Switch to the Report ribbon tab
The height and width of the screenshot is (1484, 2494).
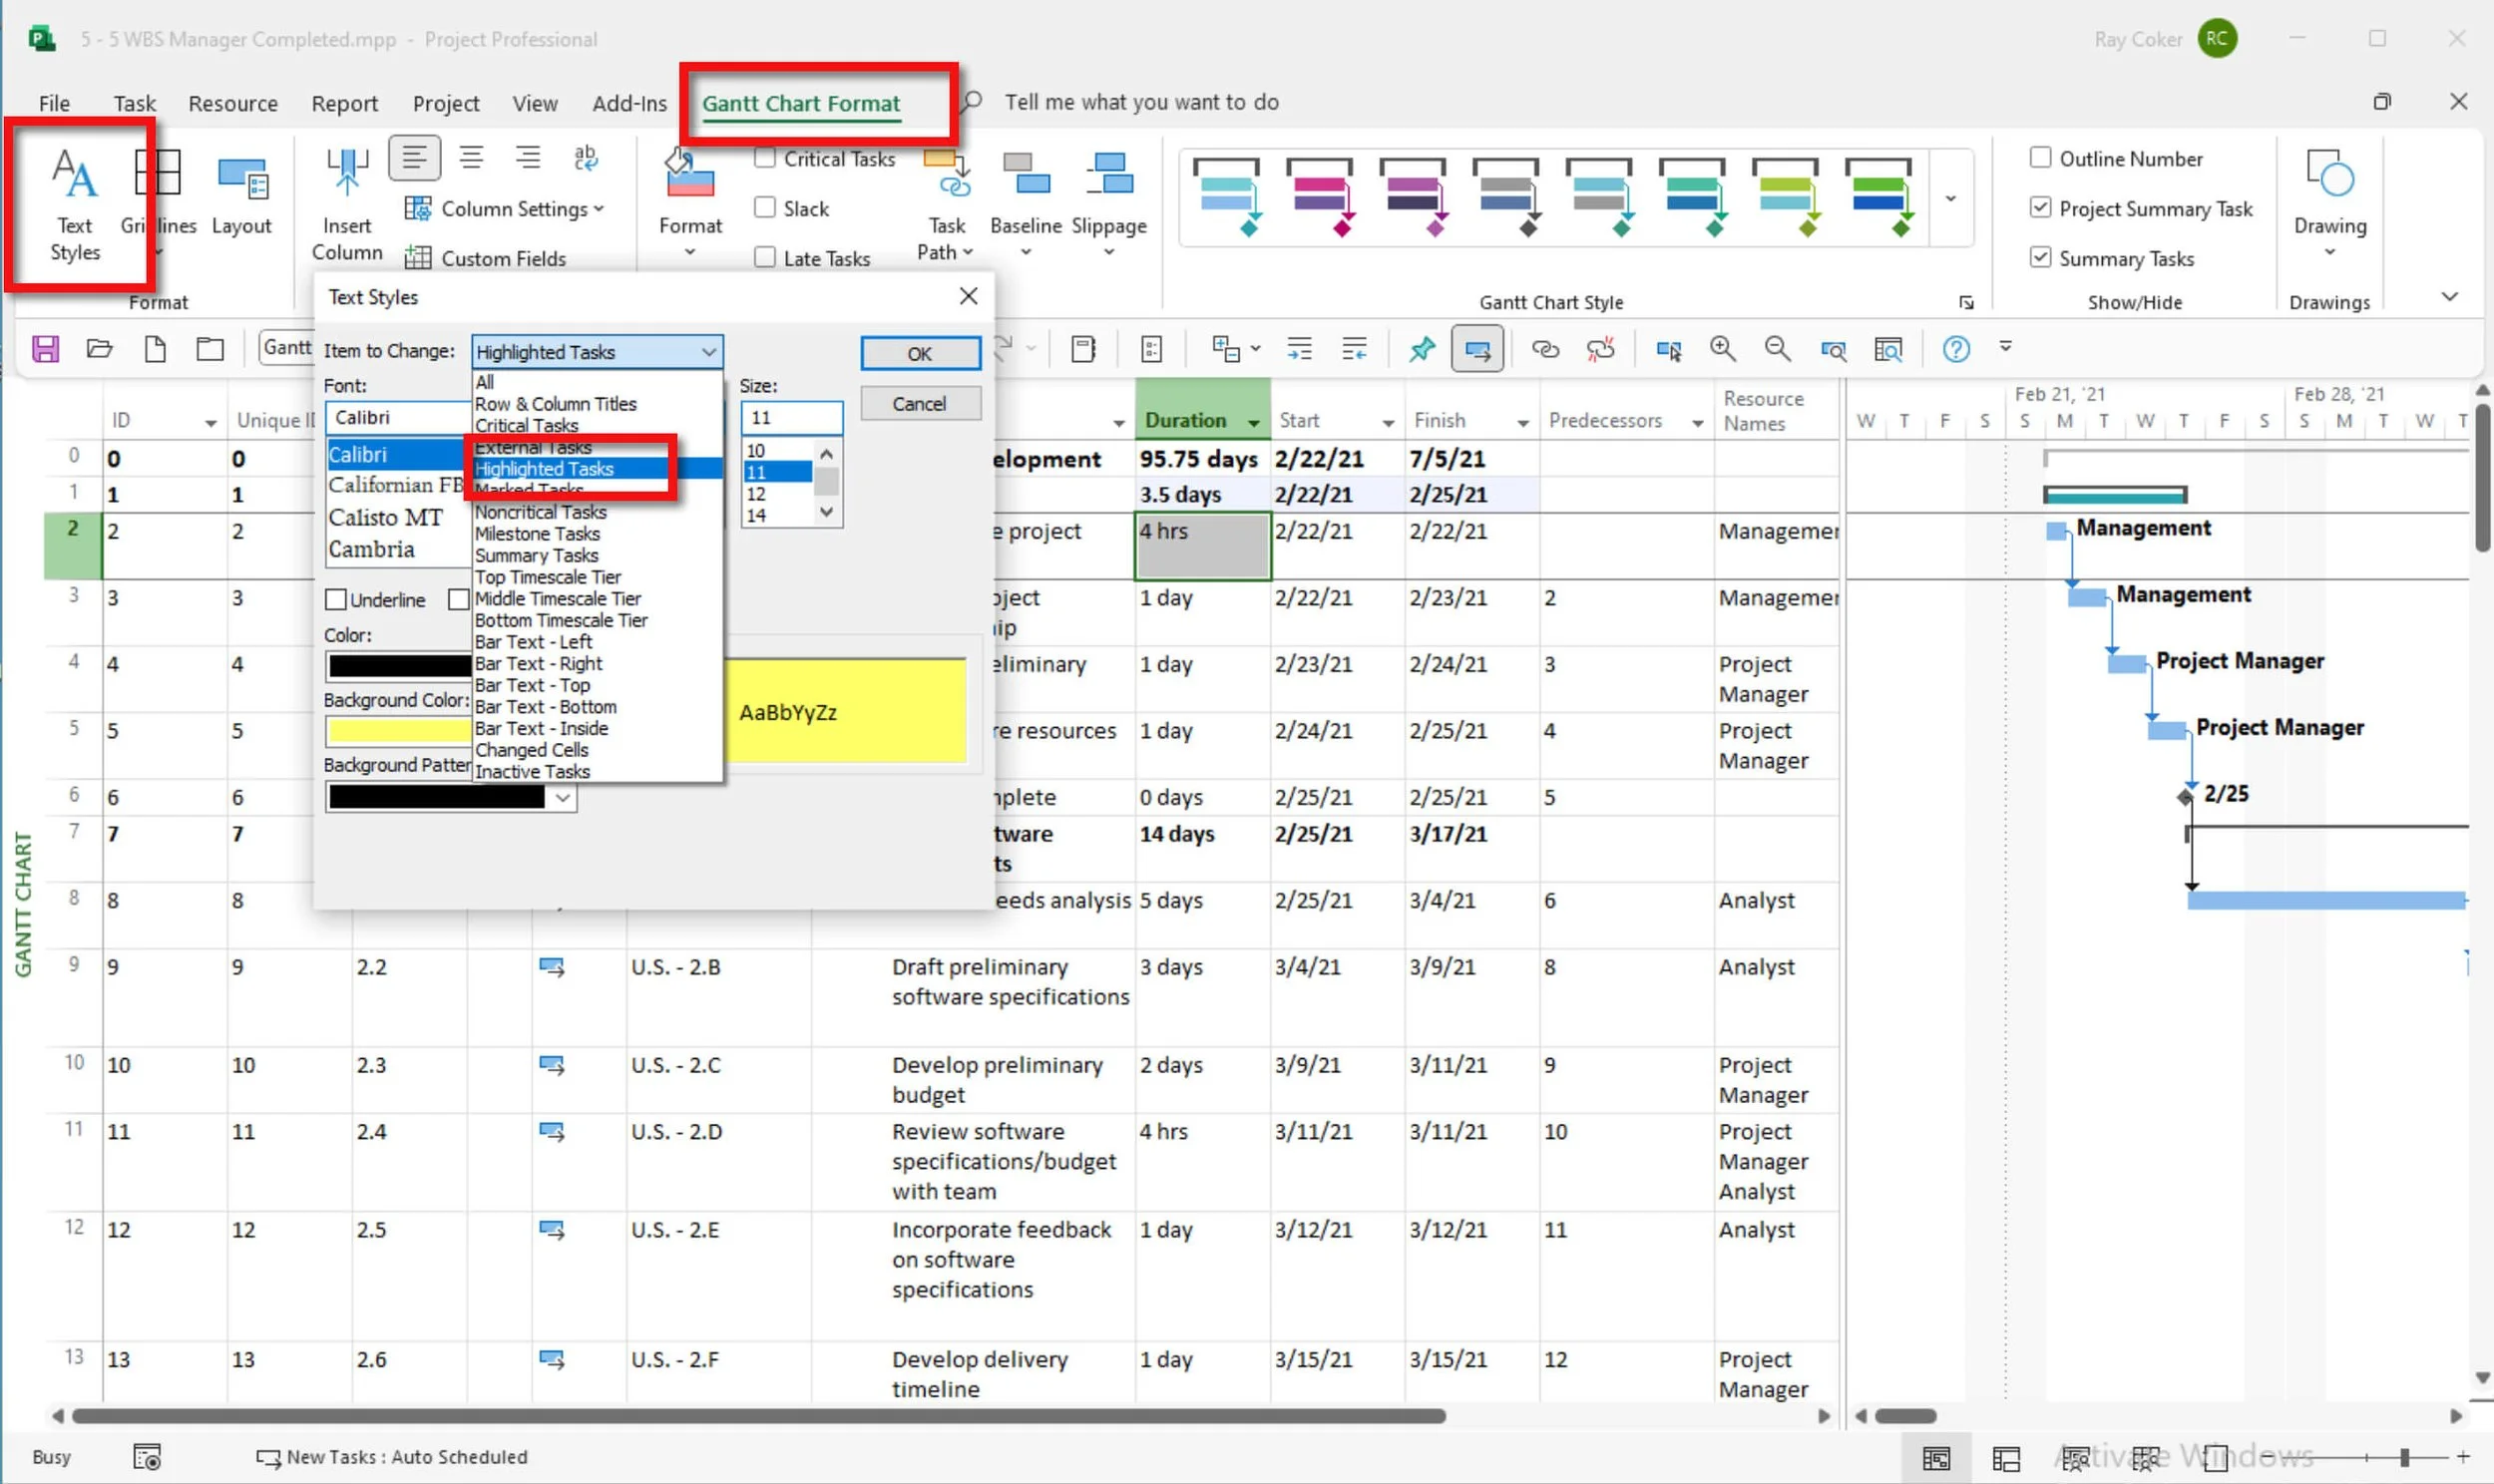point(344,103)
